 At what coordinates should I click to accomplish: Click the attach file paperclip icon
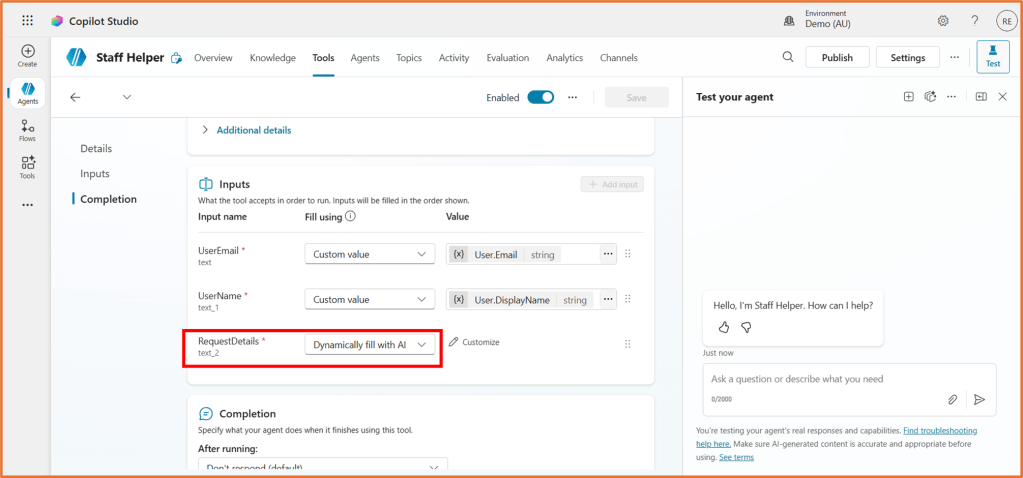953,399
